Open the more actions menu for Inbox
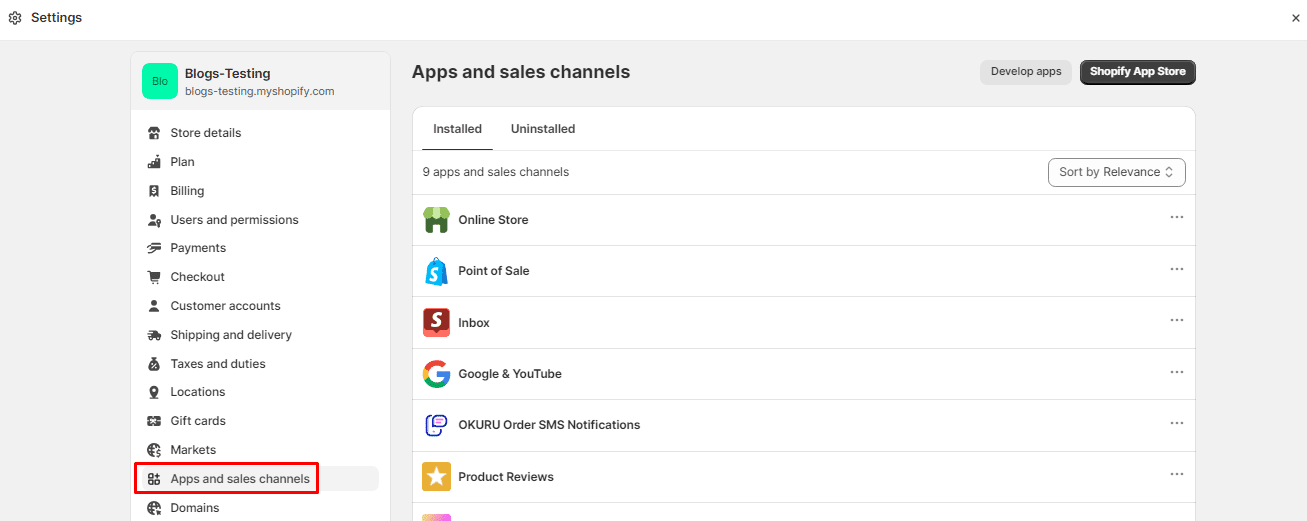 point(1176,320)
